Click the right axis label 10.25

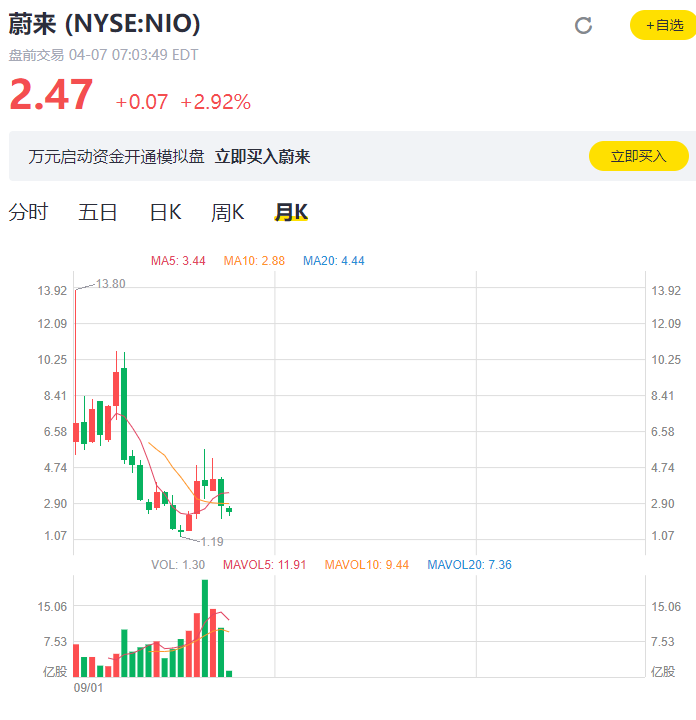click(666, 360)
